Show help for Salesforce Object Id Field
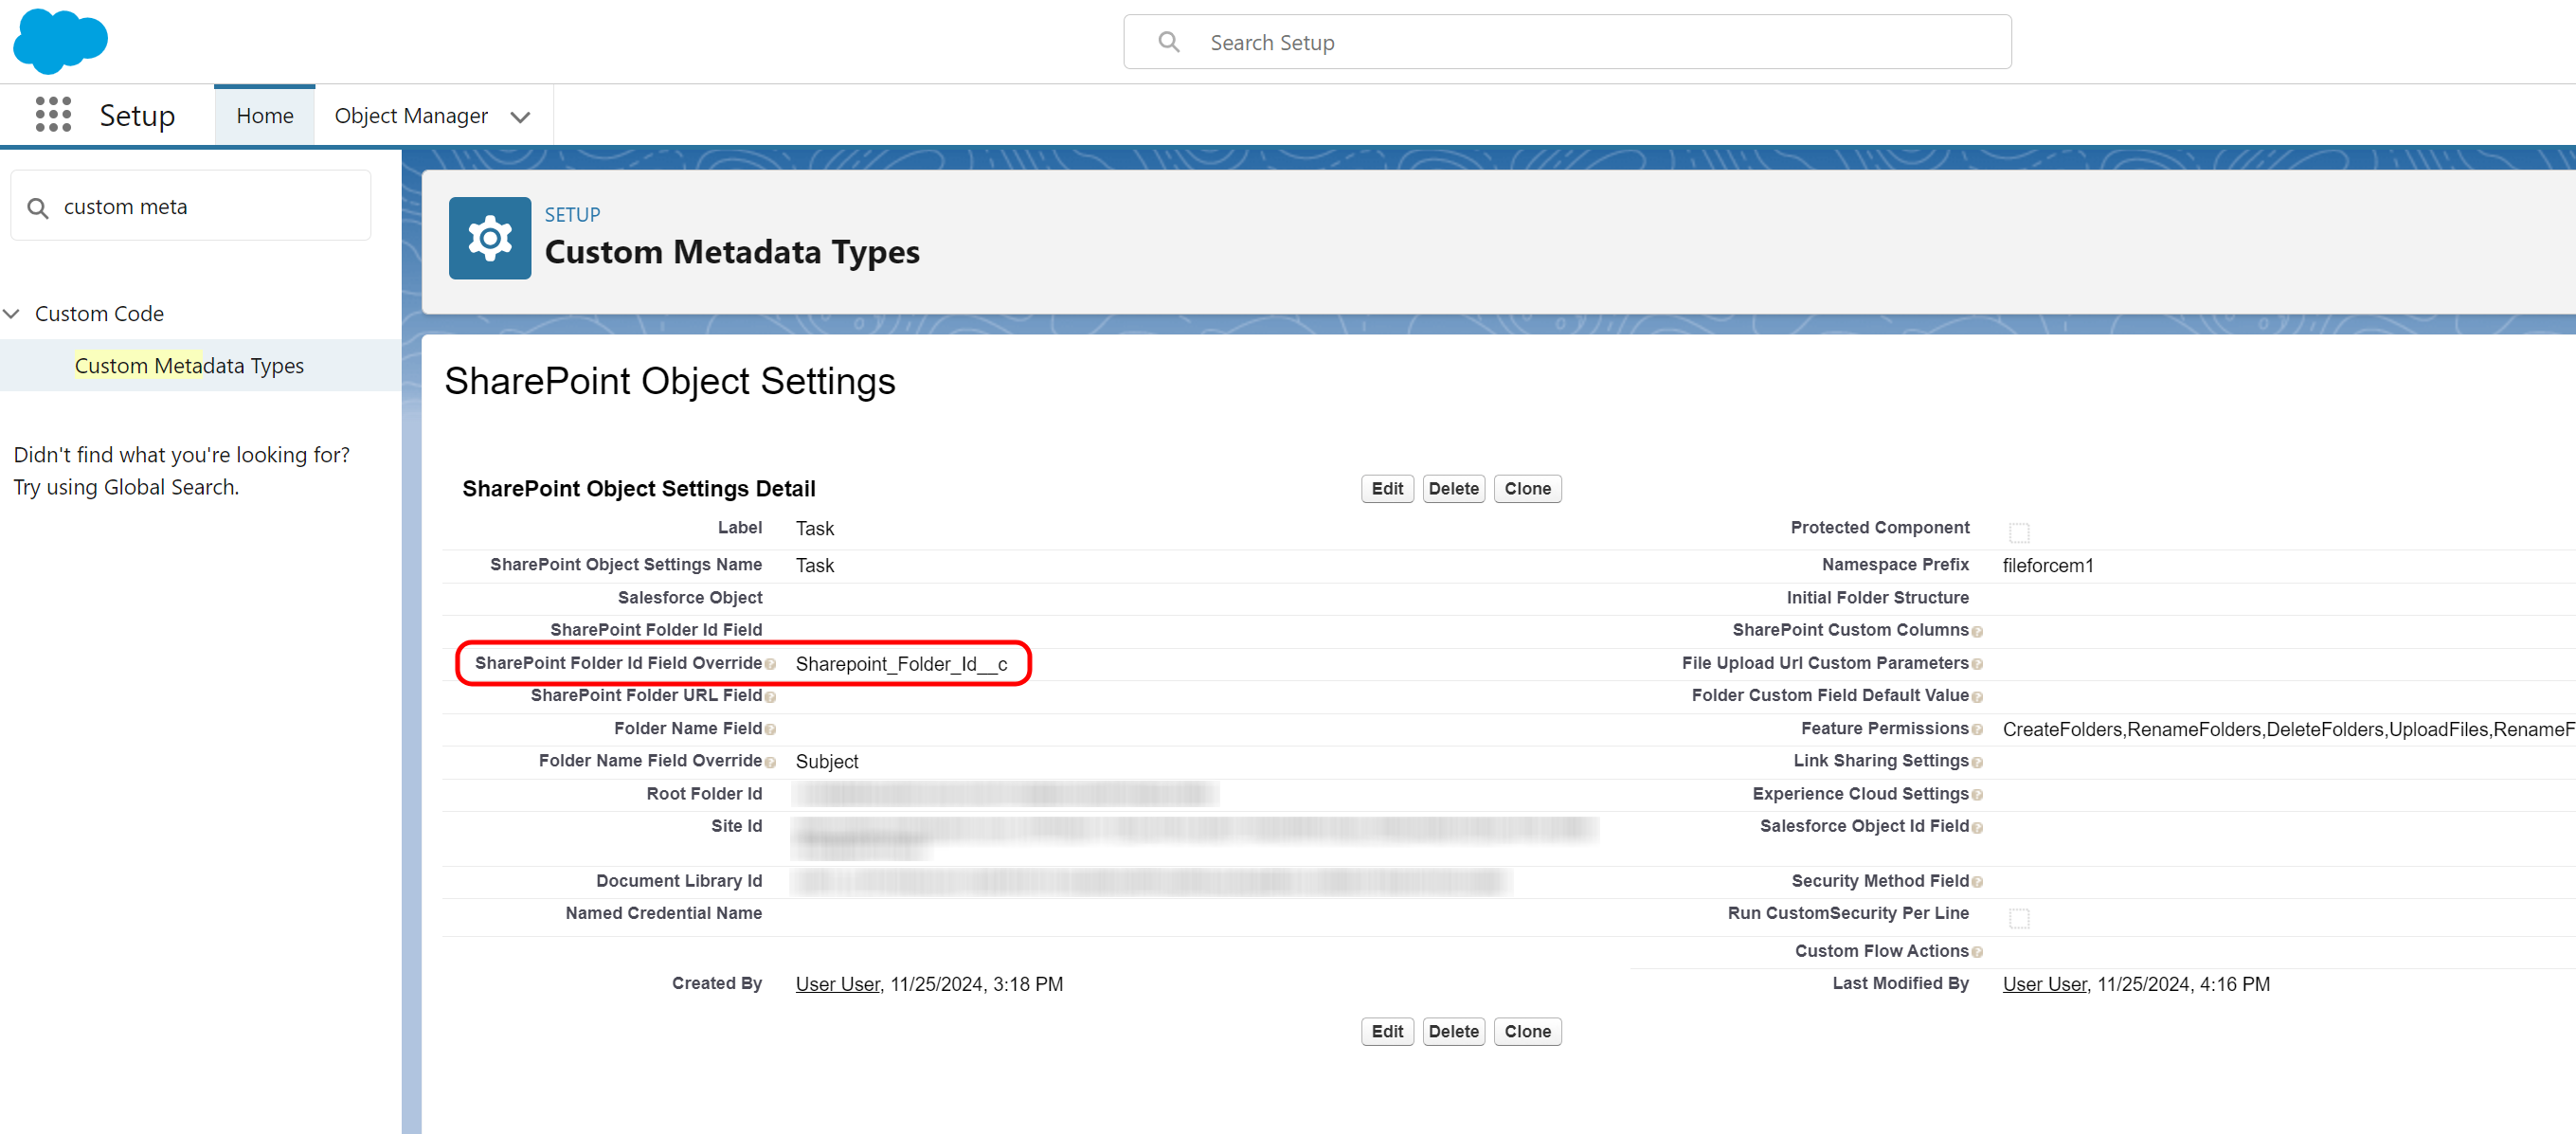 (1977, 828)
